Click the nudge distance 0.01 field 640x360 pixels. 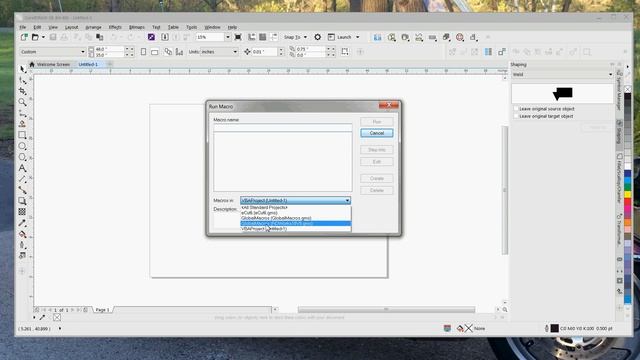(x=264, y=52)
